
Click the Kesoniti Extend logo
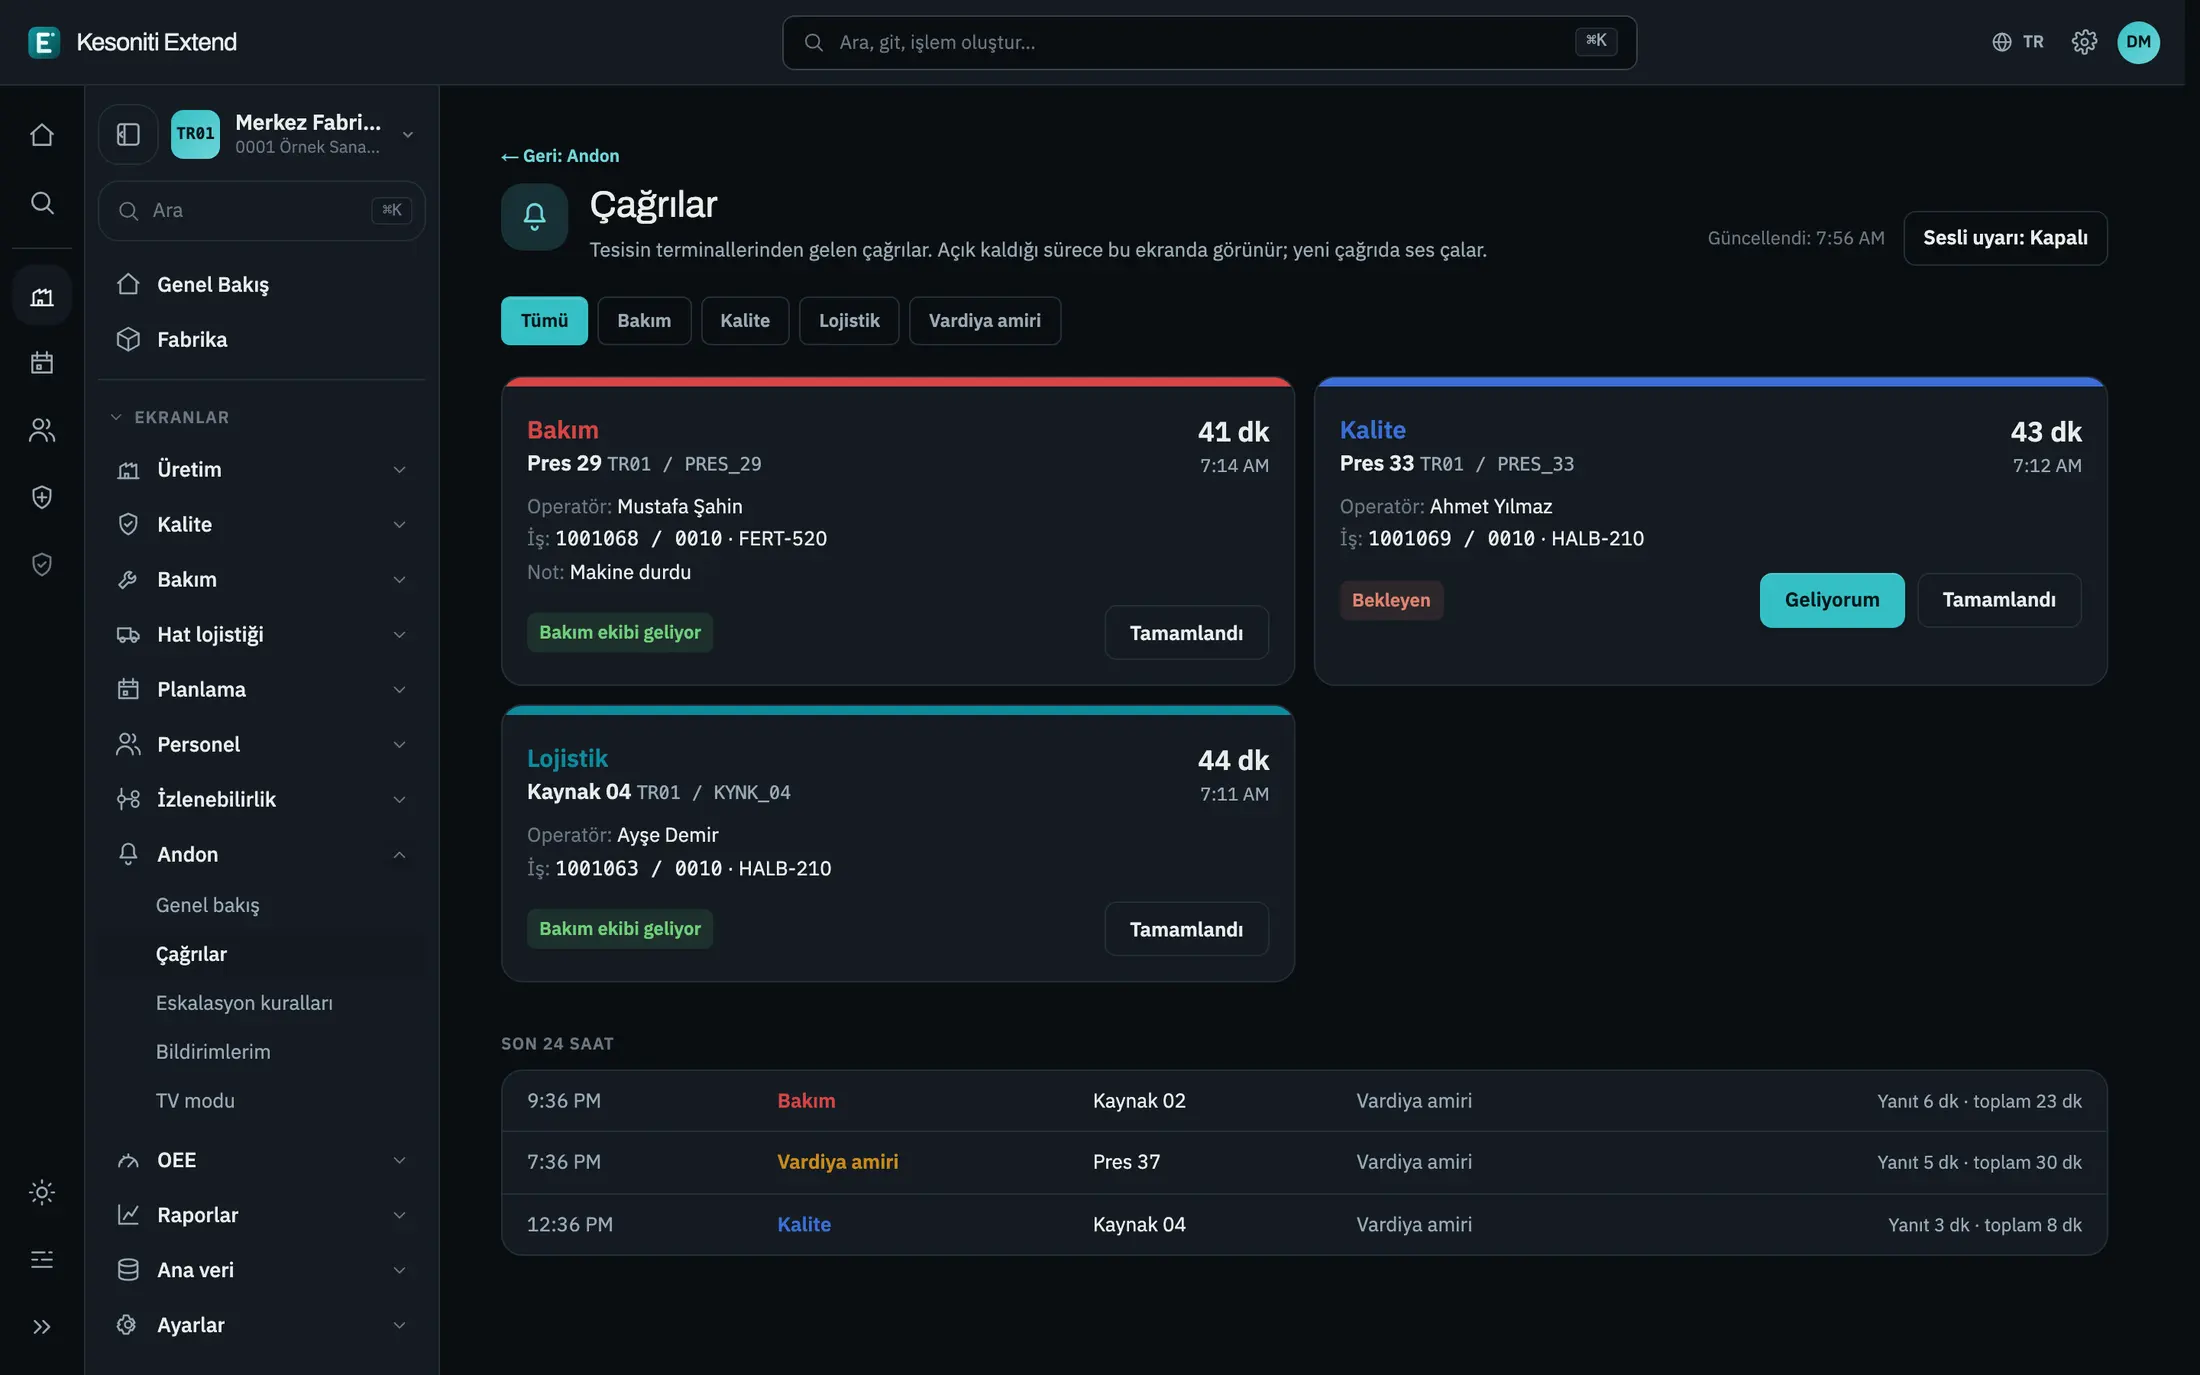tap(133, 42)
